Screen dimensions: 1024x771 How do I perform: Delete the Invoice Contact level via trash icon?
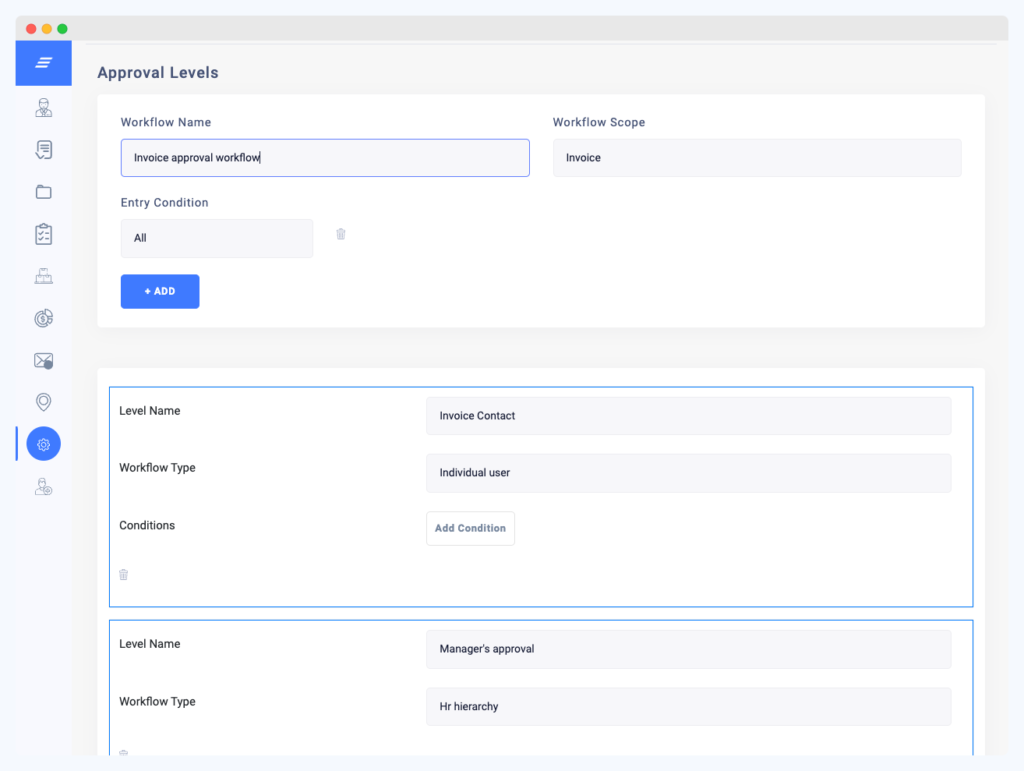click(x=123, y=575)
